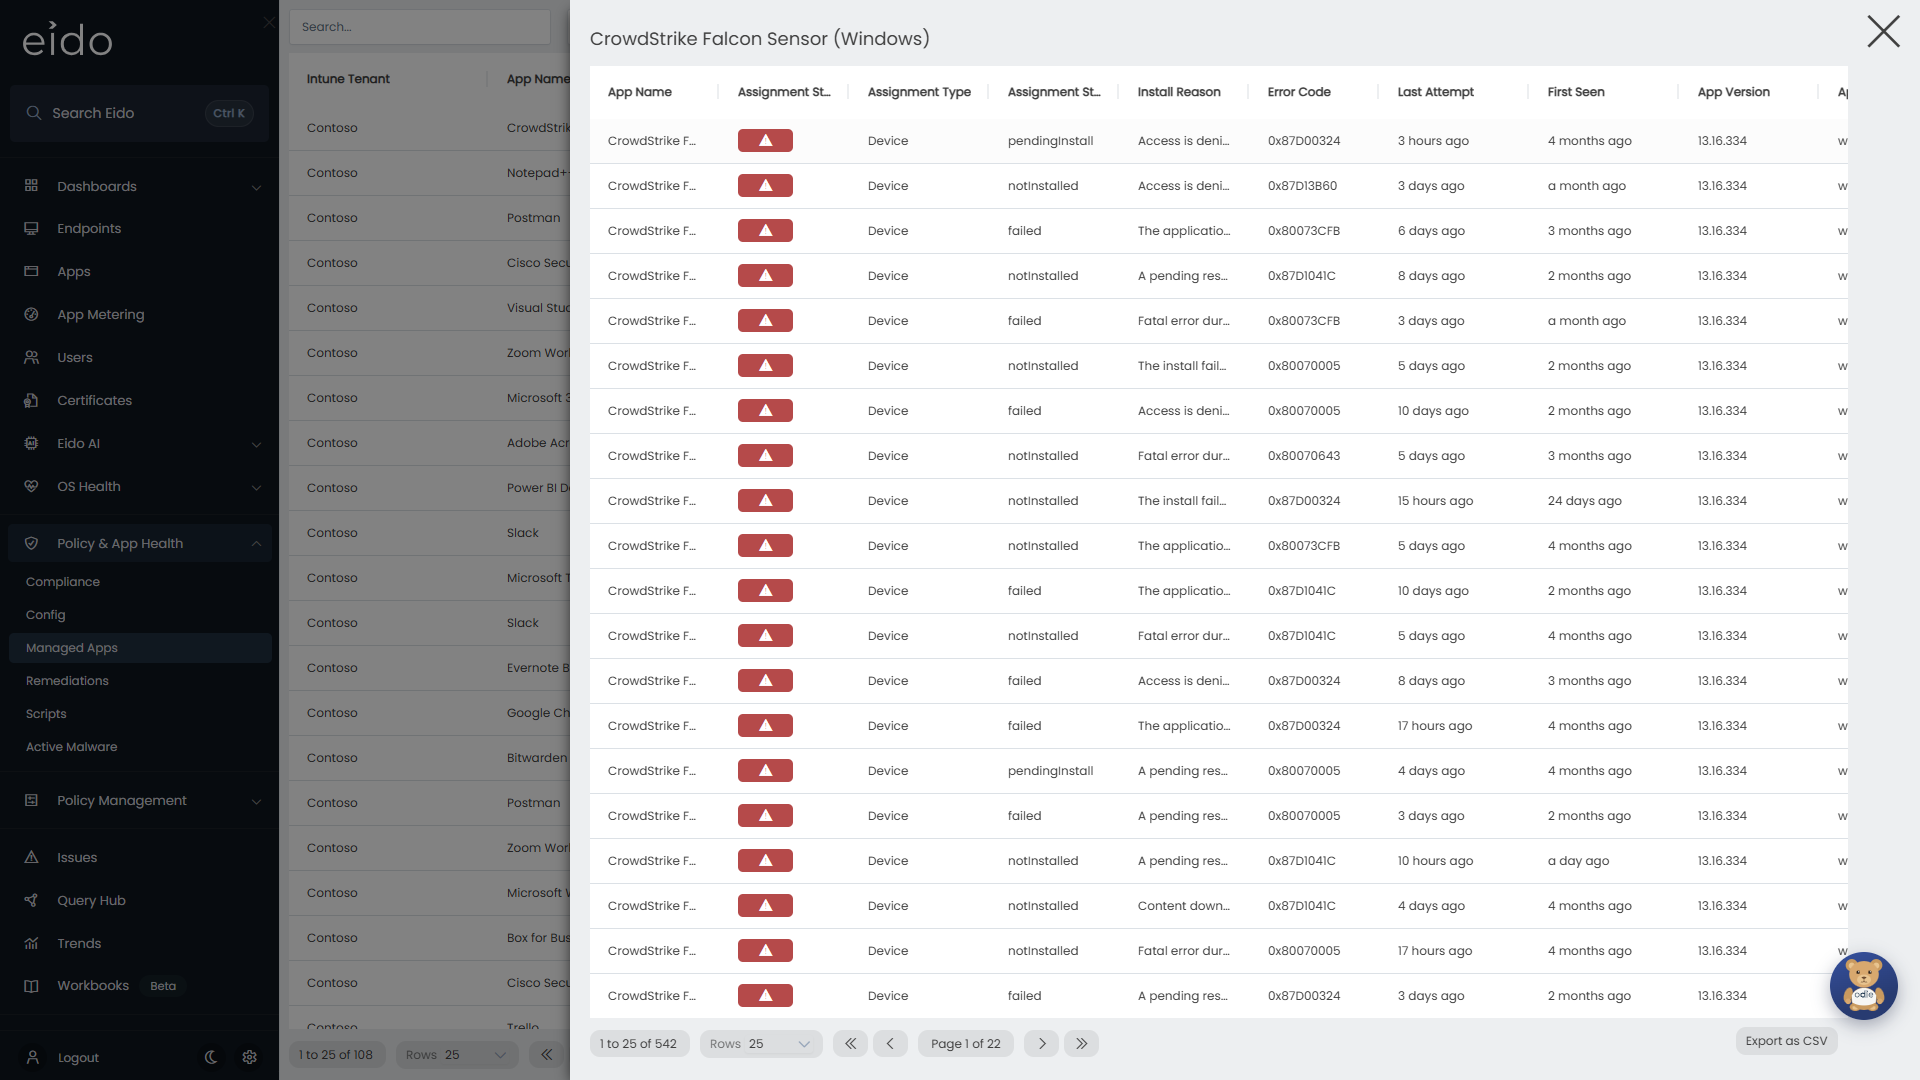
Task: Open Scripts submenu item
Action: click(x=46, y=714)
